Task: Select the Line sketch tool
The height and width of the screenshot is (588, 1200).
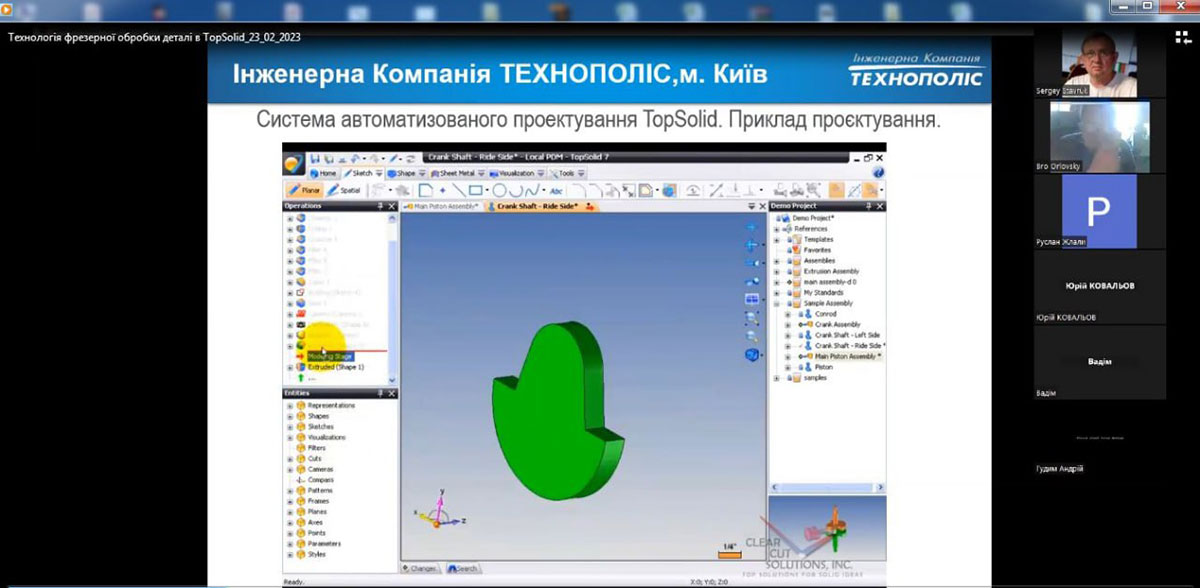Action: click(x=459, y=190)
